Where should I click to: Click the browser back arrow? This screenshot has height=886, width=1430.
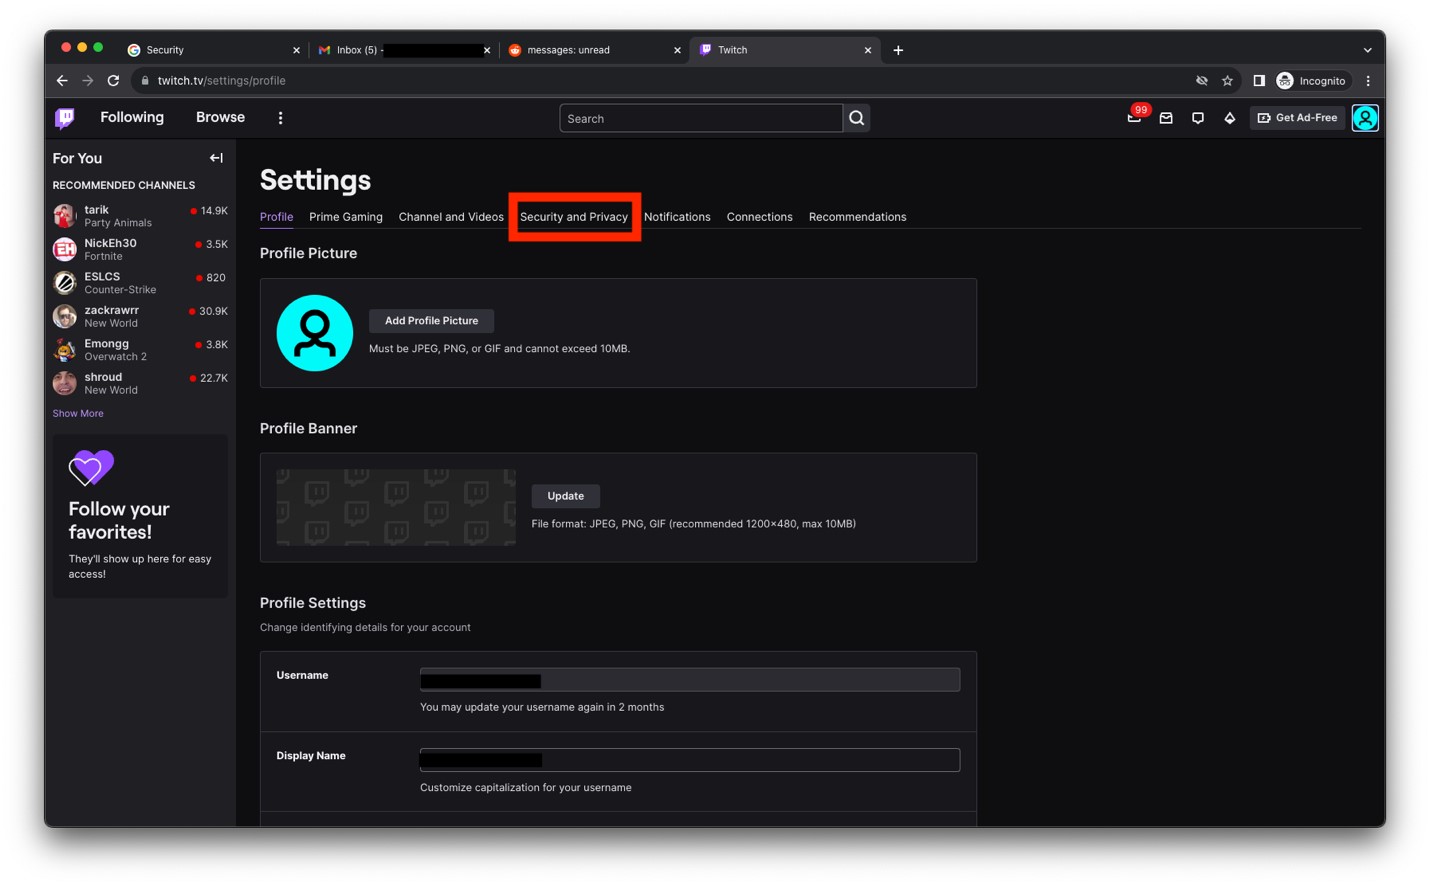(x=62, y=80)
